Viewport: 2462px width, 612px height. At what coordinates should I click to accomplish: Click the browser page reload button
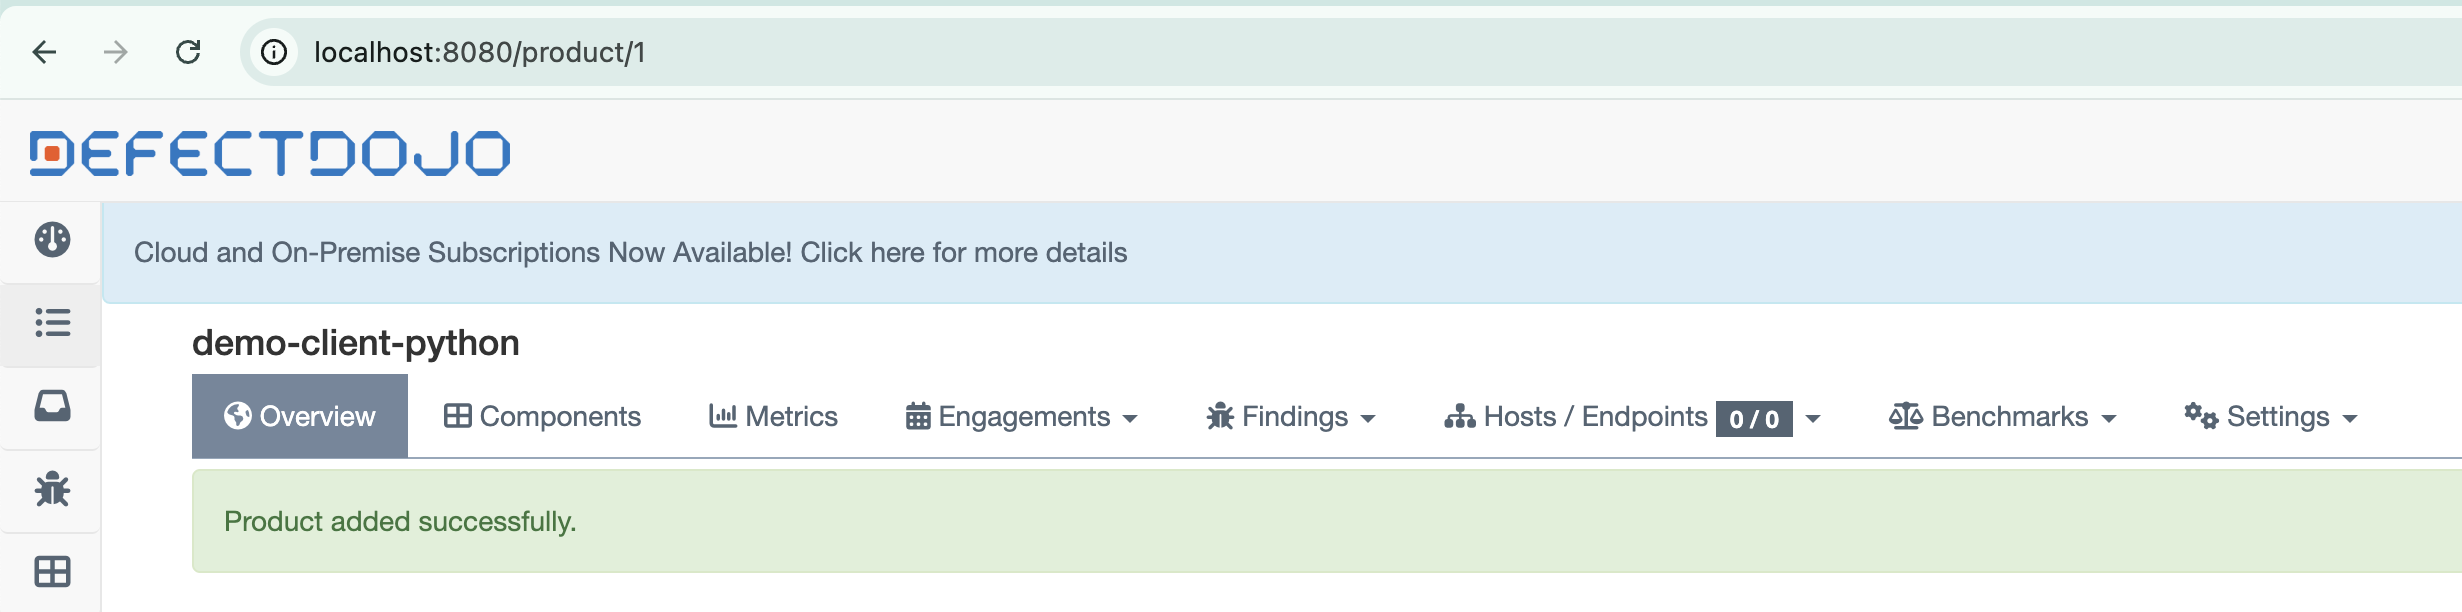(190, 53)
